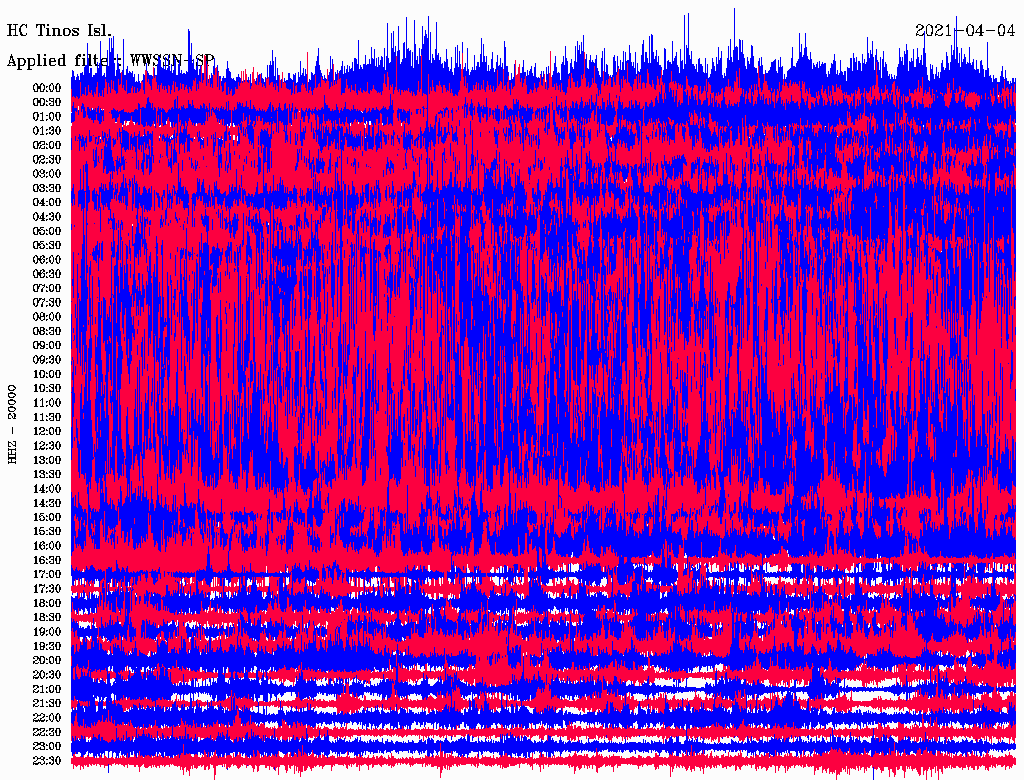Click the 20:30 time label
The height and width of the screenshot is (780, 1024).
(47, 675)
